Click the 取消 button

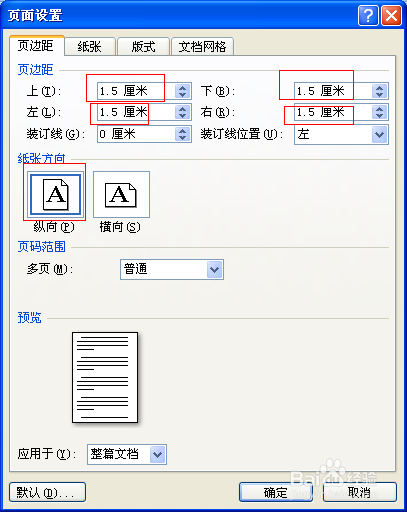pos(359,492)
